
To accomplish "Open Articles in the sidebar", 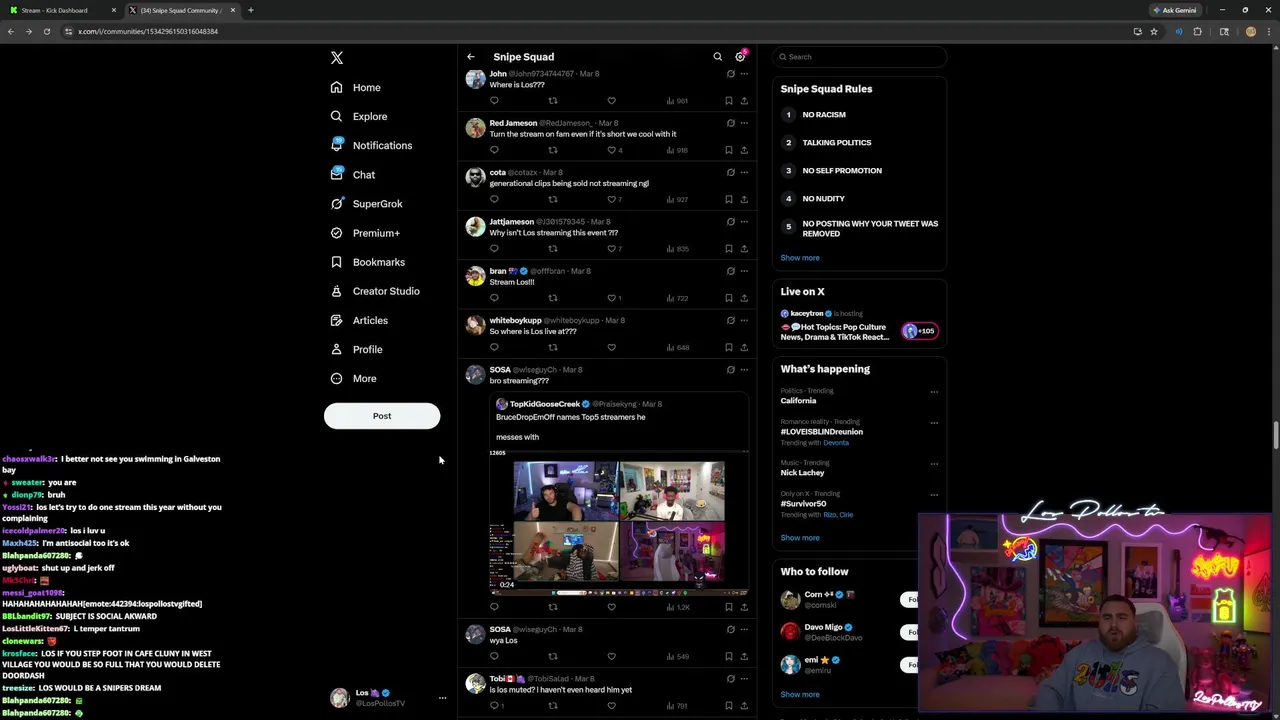I will [x=359, y=320].
